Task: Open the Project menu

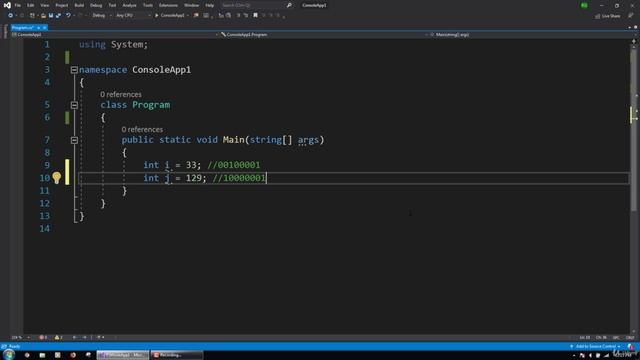Action: pyautogui.click(x=62, y=5)
